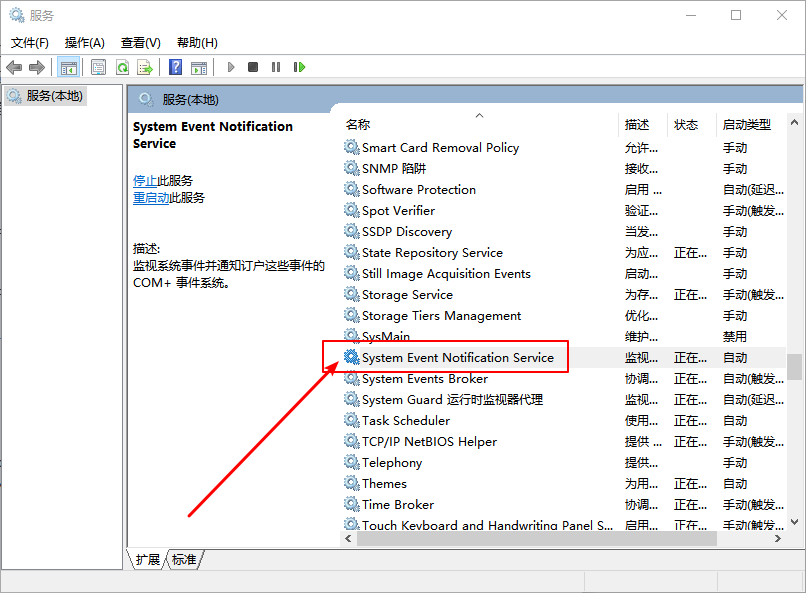Image resolution: width=806 pixels, height=593 pixels.
Task: Switch to the 标准 tab
Action: (184, 560)
